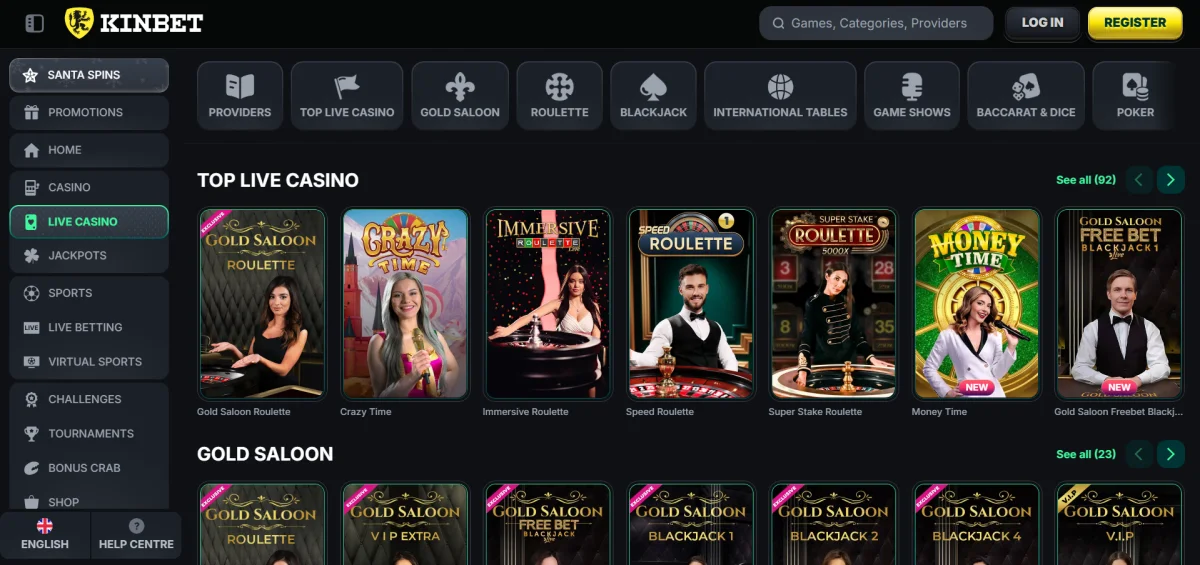Image resolution: width=1200 pixels, height=565 pixels.
Task: Go to previous Top Live Casino games
Action: (x=1138, y=180)
